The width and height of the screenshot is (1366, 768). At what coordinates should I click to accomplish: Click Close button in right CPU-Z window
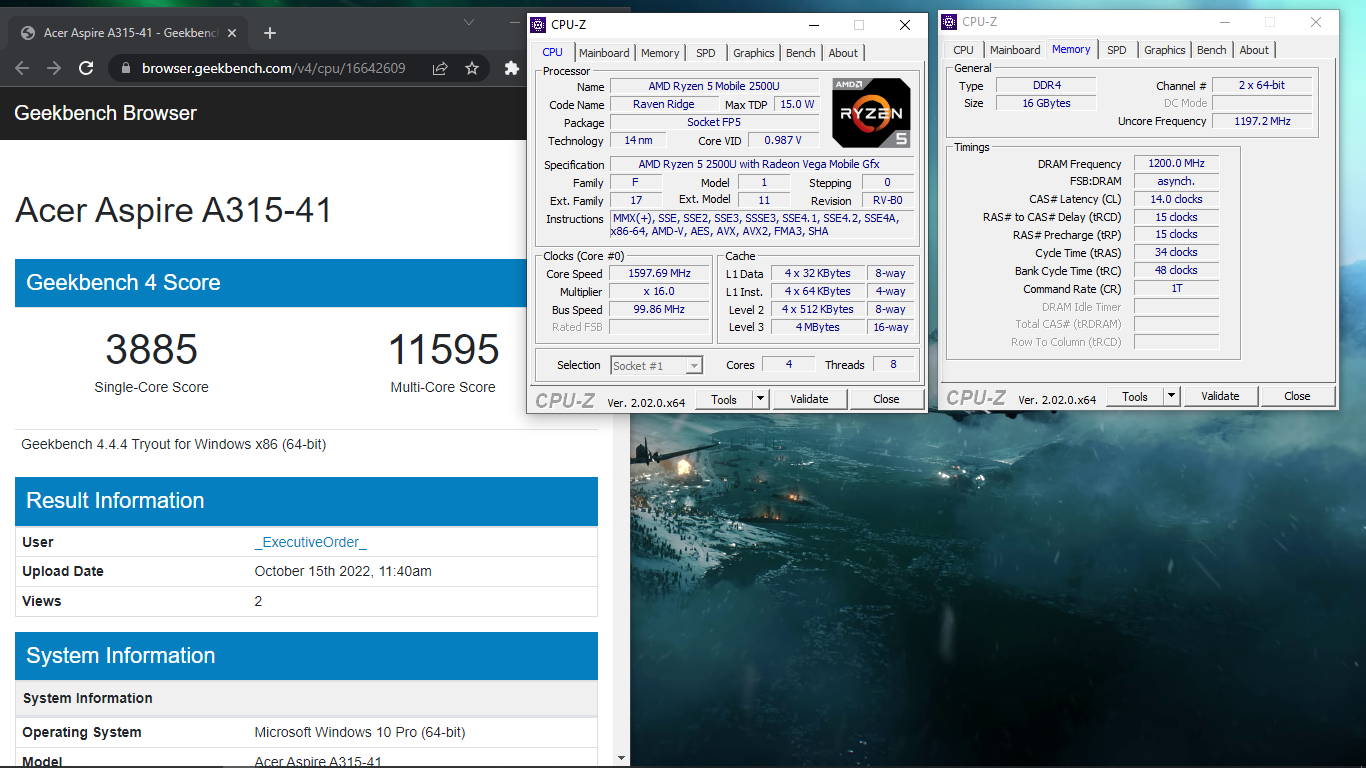click(x=1297, y=396)
